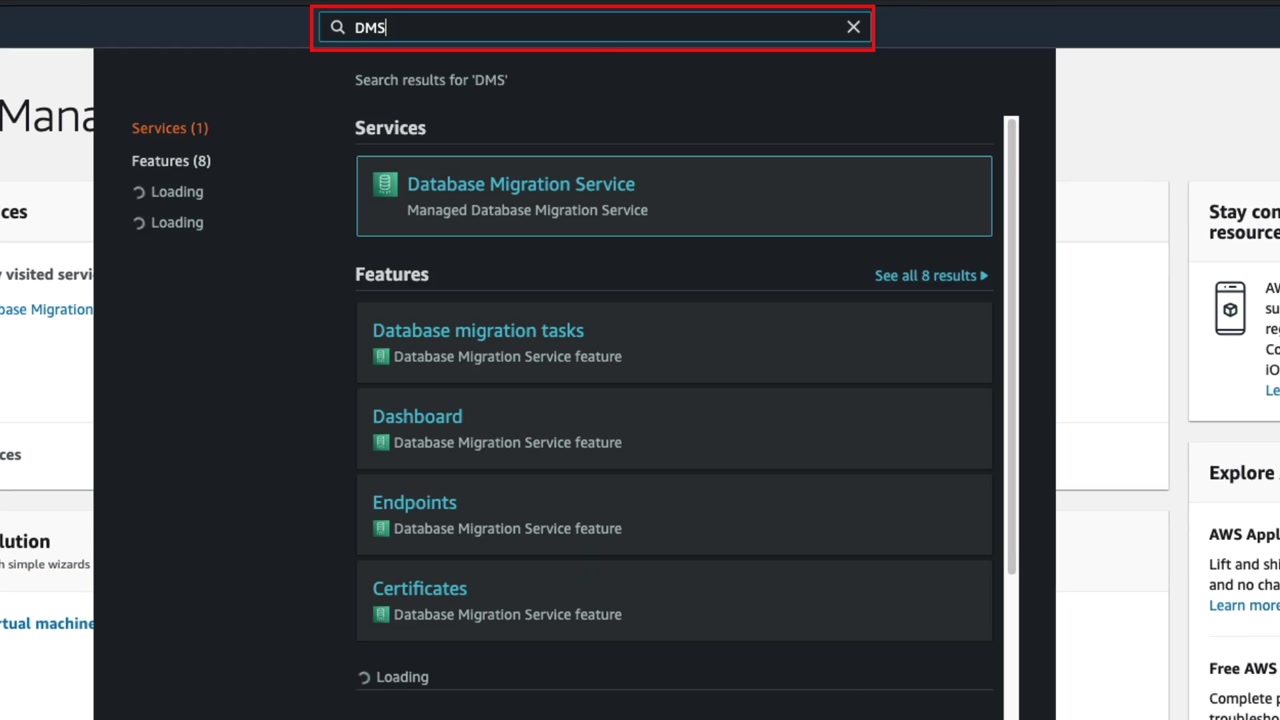Click icon beside Database migration tasks

(381, 357)
